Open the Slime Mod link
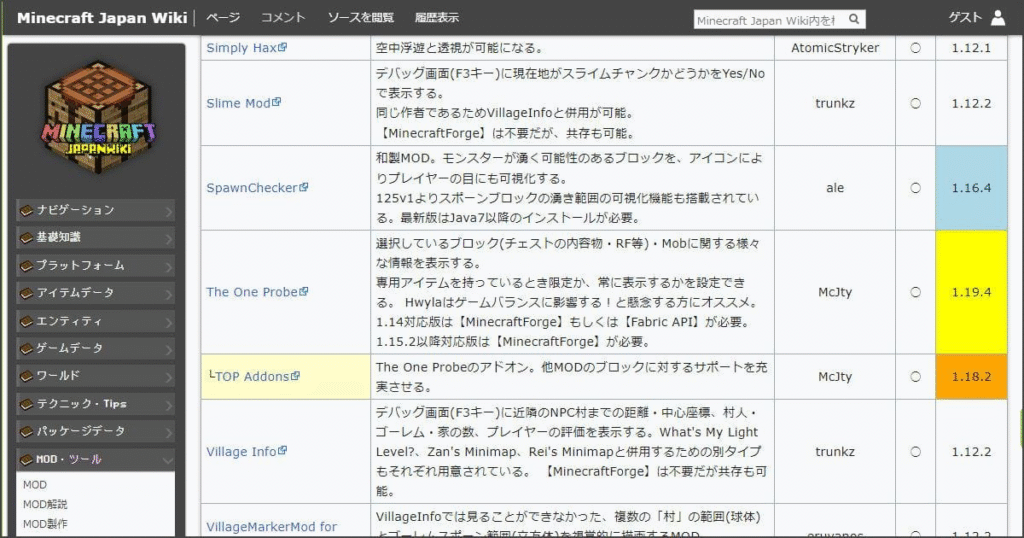This screenshot has width=1024, height=538. coord(238,103)
